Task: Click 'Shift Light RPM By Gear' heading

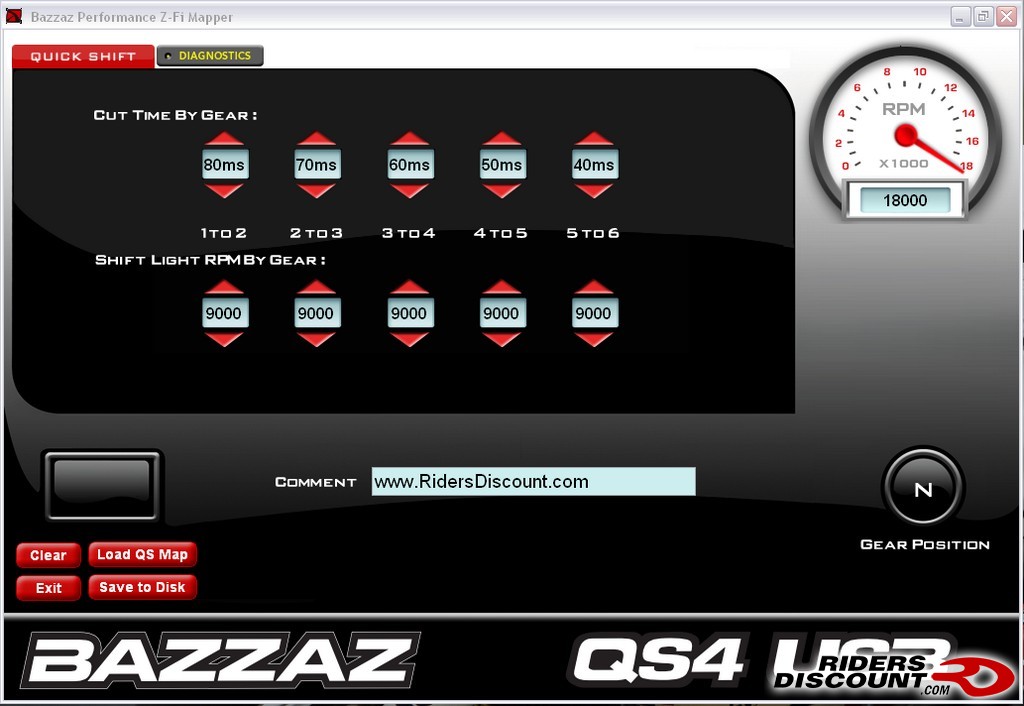Action: (210, 260)
